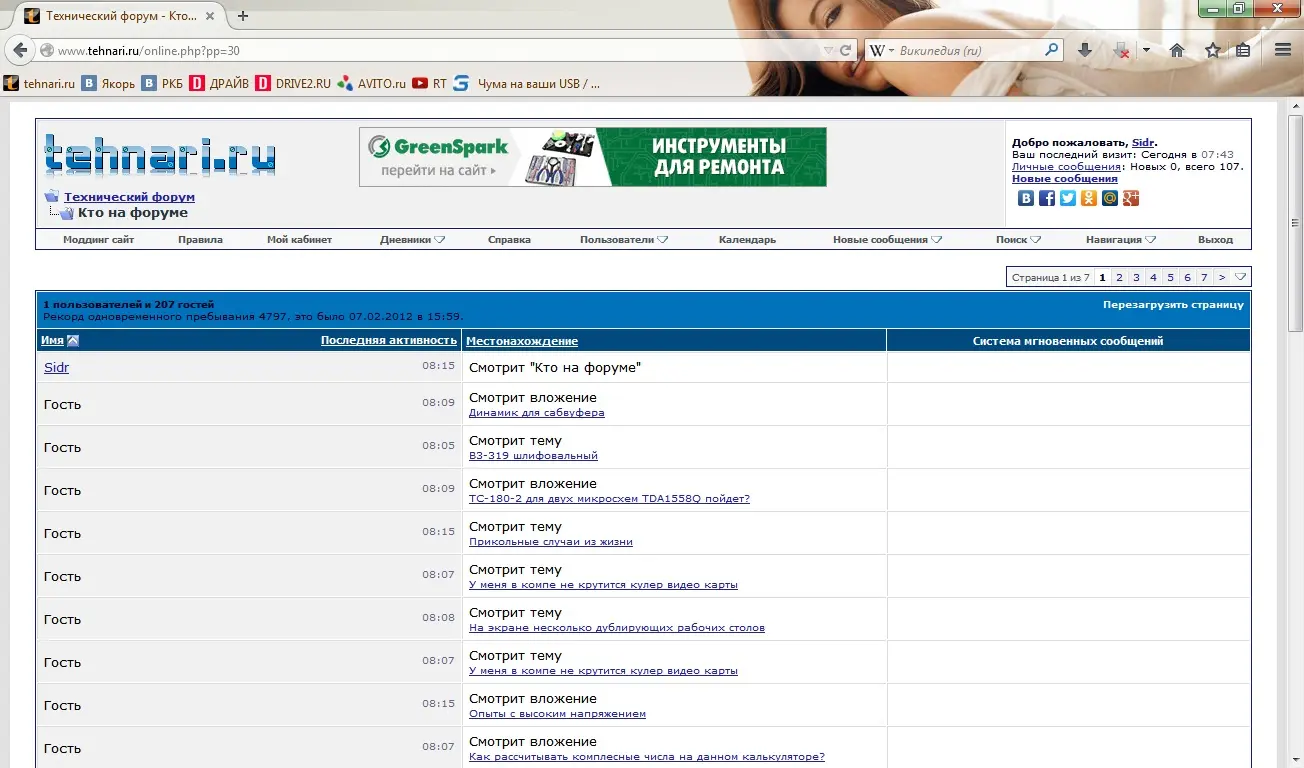
Task: Click the GreenSpark Инструменты для ремонта banner
Action: 593,157
